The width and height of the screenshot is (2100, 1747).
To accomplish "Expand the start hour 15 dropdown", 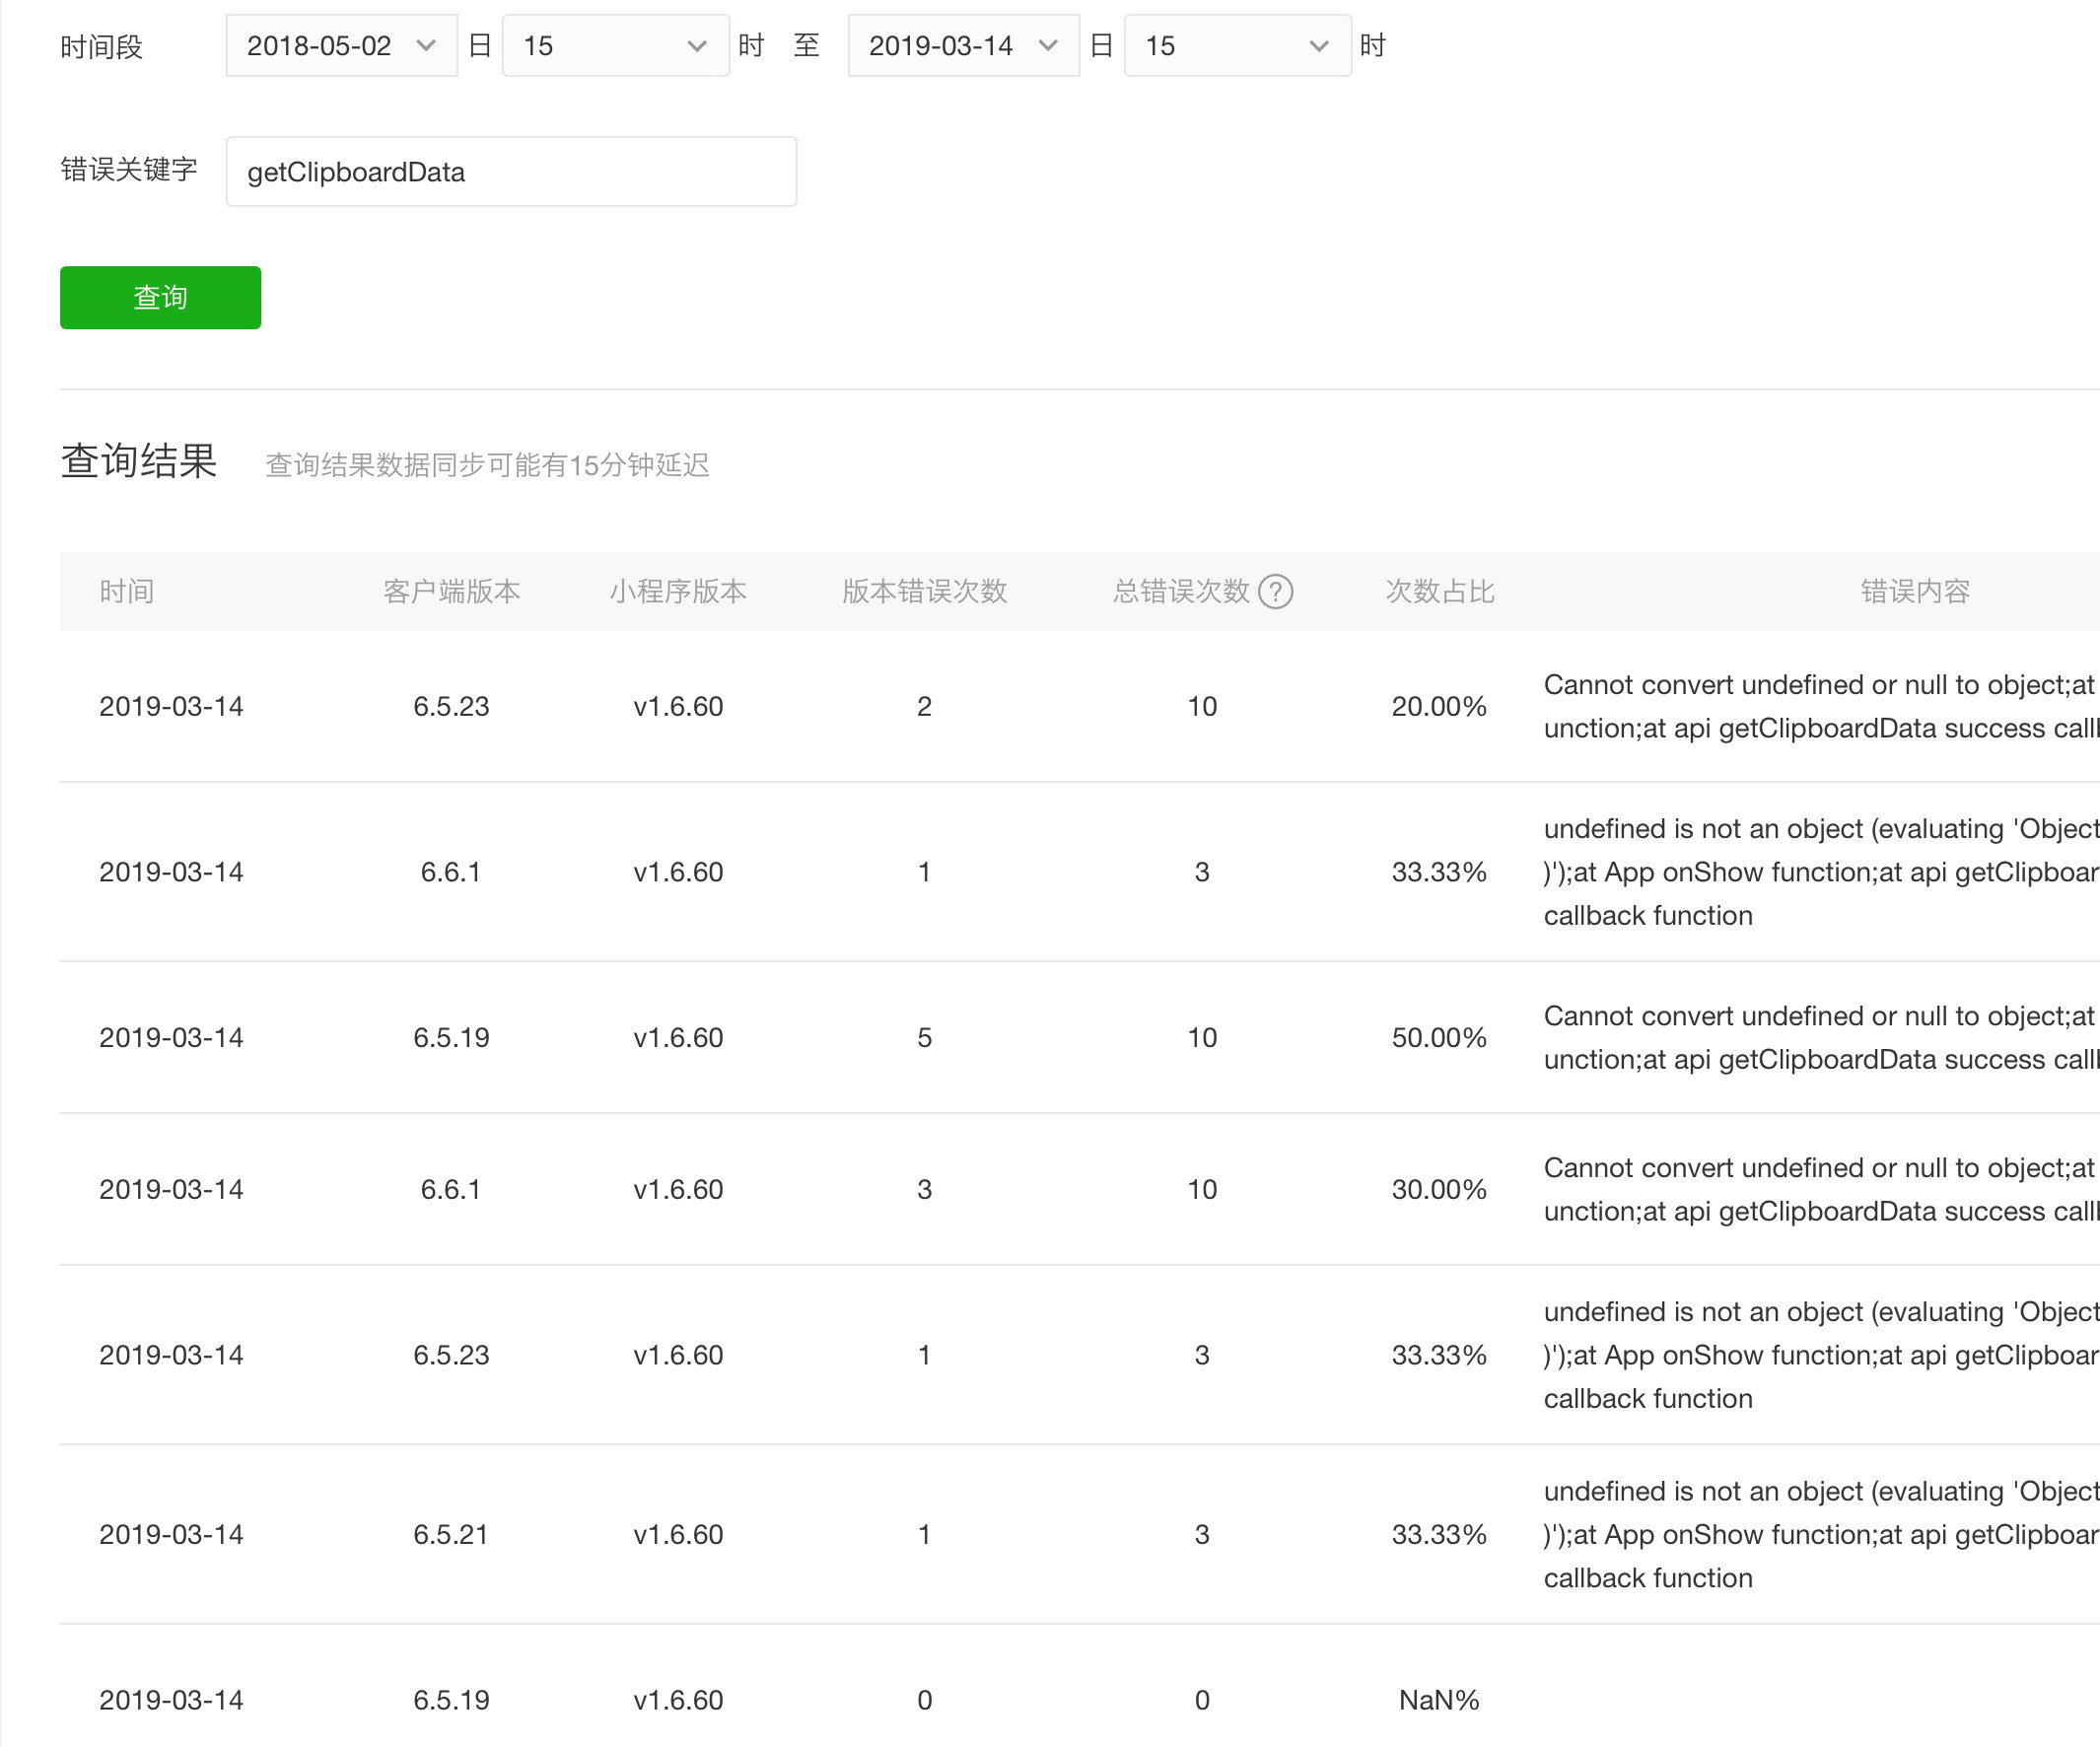I will [614, 46].
